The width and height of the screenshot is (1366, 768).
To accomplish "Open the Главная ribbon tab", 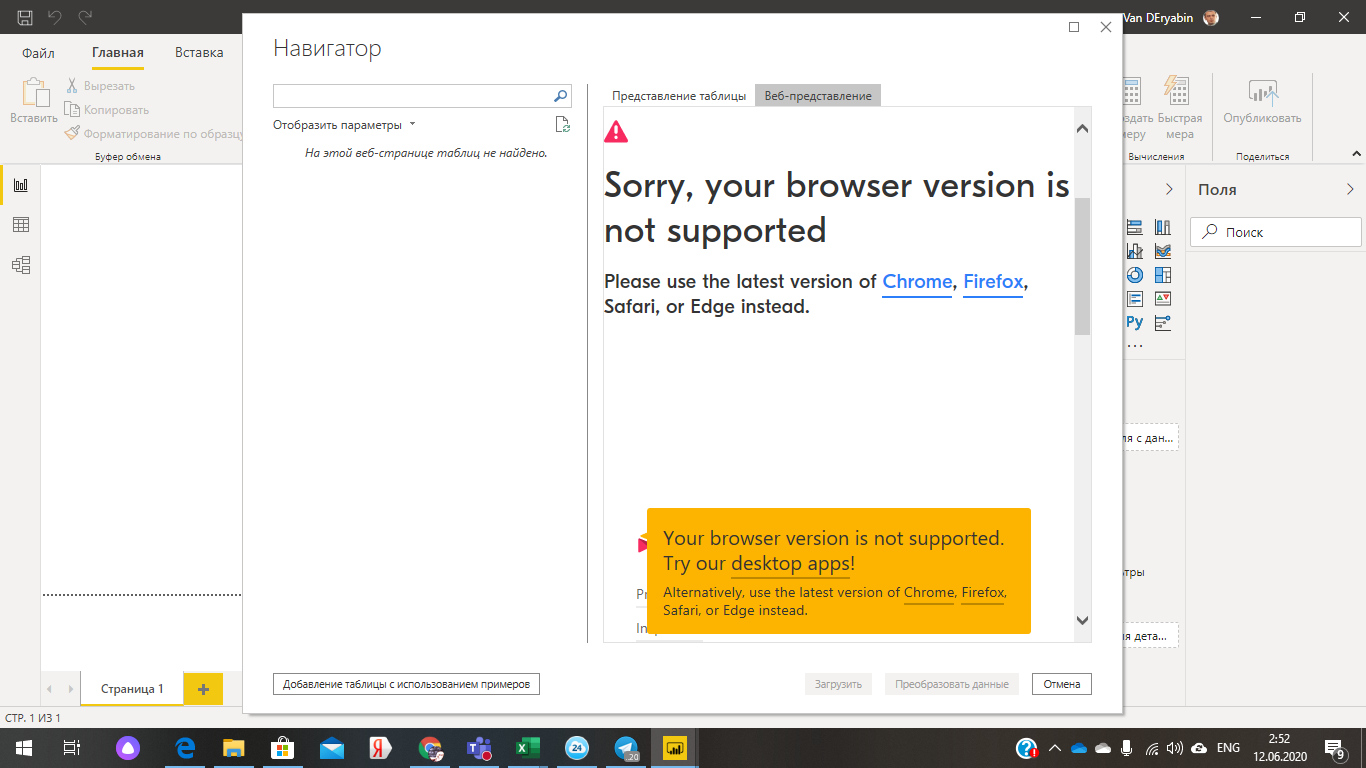I will 118,53.
